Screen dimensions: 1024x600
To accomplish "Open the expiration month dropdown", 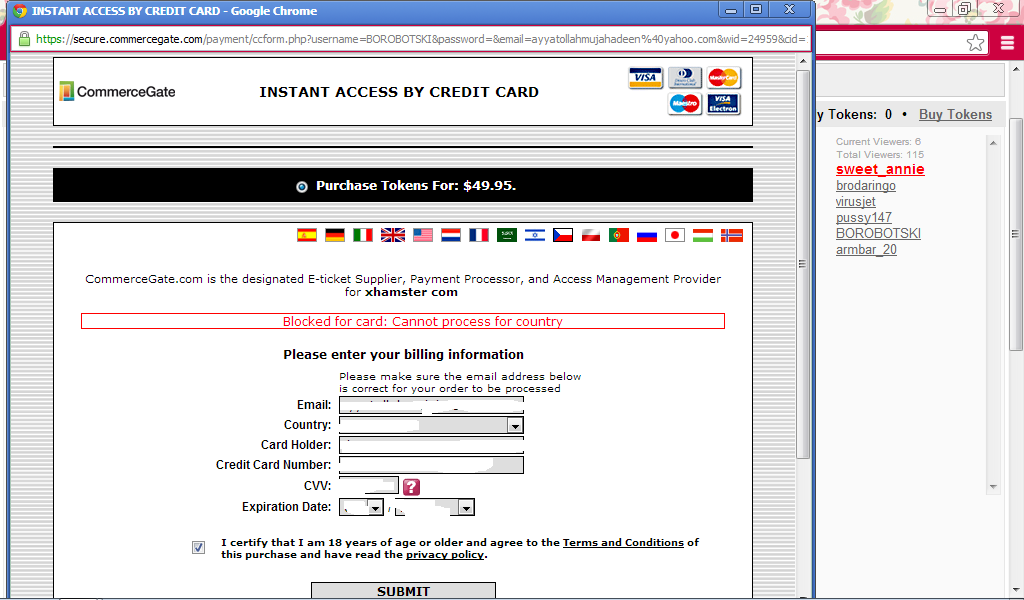I will (361, 507).
